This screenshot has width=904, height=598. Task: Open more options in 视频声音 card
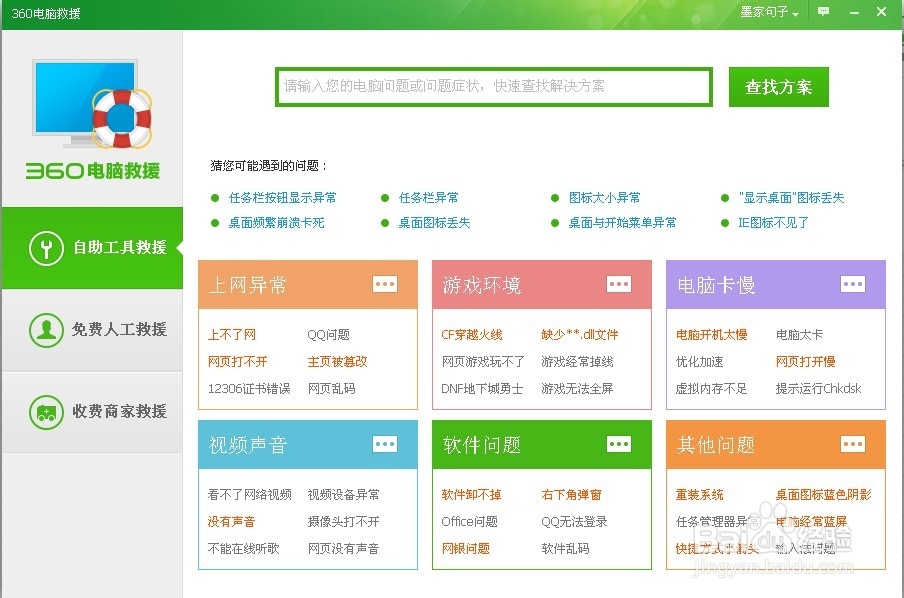click(385, 444)
